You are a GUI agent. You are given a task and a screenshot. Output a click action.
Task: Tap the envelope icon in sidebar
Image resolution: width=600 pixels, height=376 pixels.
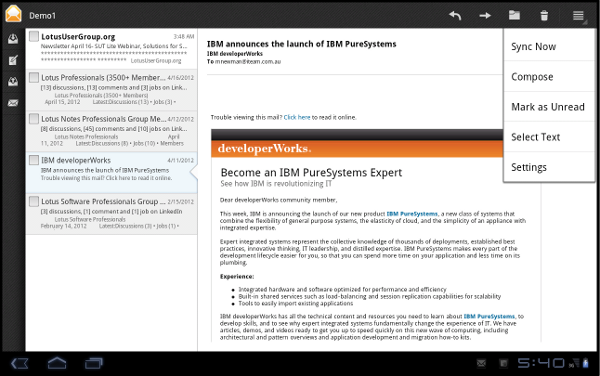13,103
